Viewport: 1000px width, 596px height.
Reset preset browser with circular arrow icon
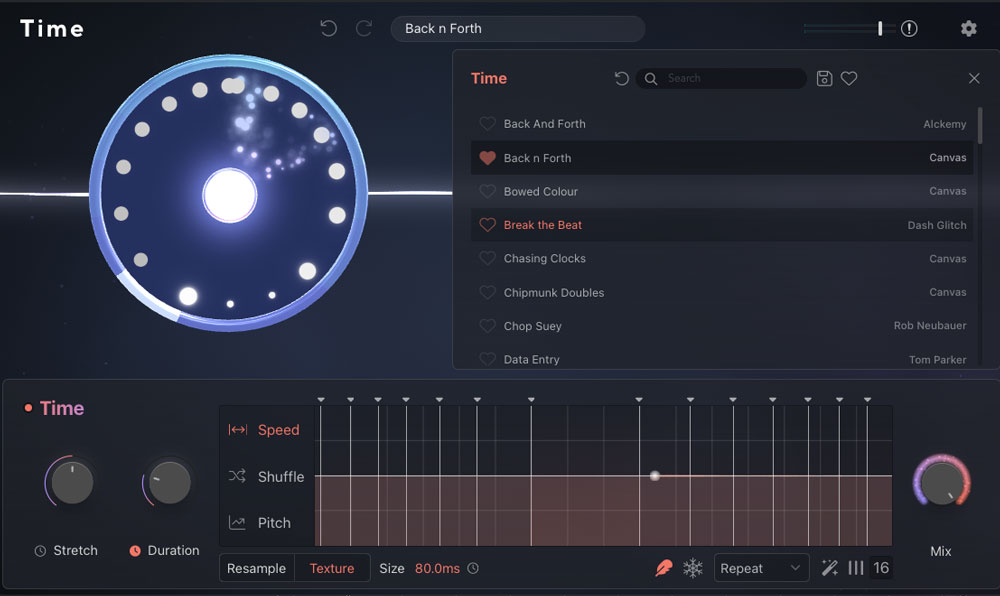(621, 78)
